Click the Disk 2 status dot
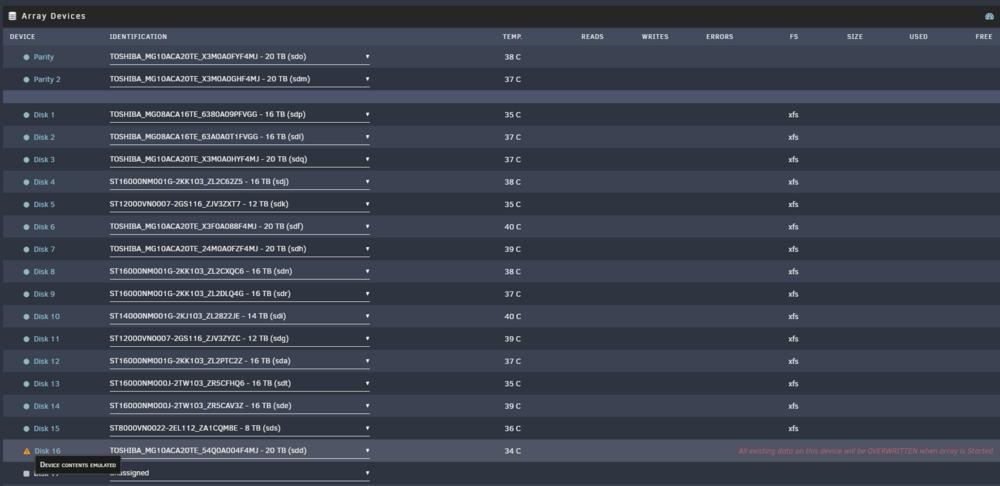This screenshot has width=1000, height=486. point(26,137)
